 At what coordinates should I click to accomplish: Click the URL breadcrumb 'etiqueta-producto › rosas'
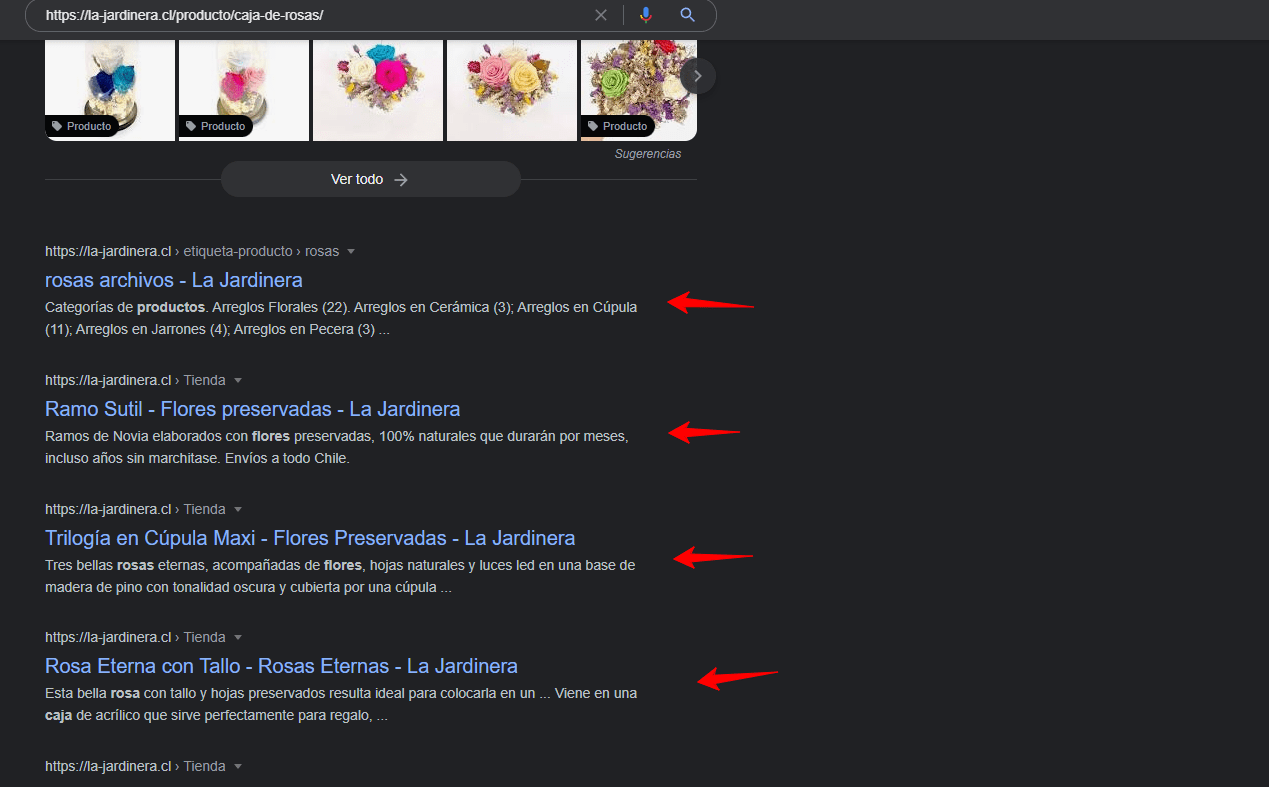coord(261,251)
